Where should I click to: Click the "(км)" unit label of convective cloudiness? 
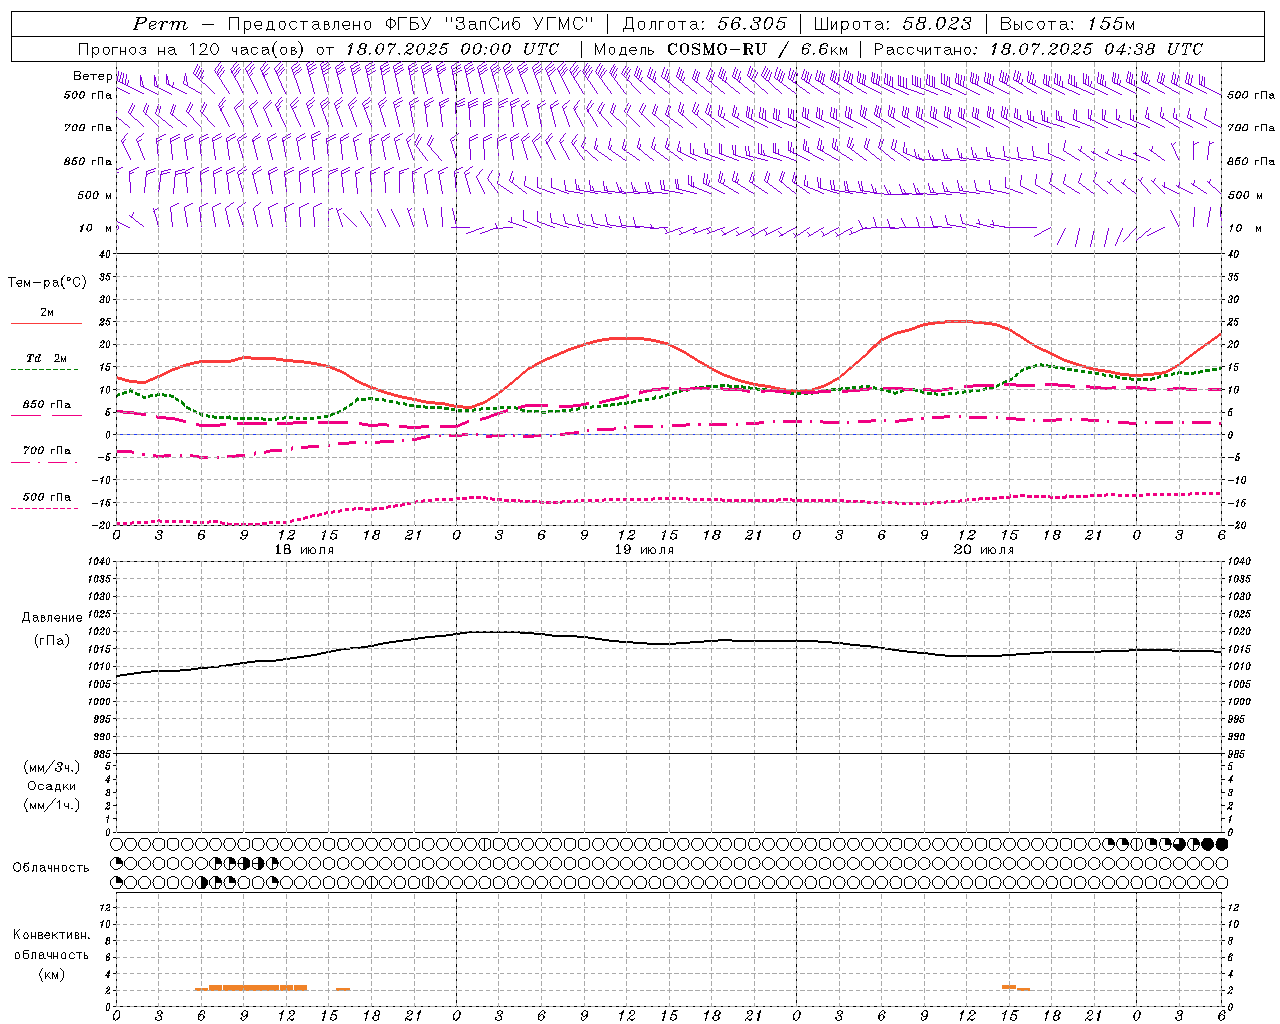click(52, 974)
